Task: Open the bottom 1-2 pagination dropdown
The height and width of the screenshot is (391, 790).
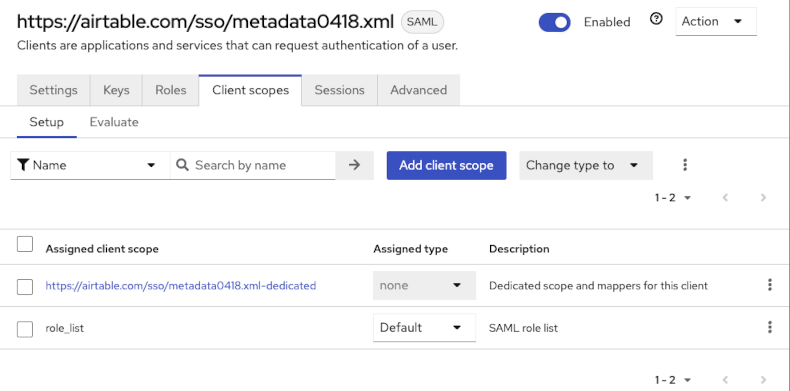Action: pos(673,380)
